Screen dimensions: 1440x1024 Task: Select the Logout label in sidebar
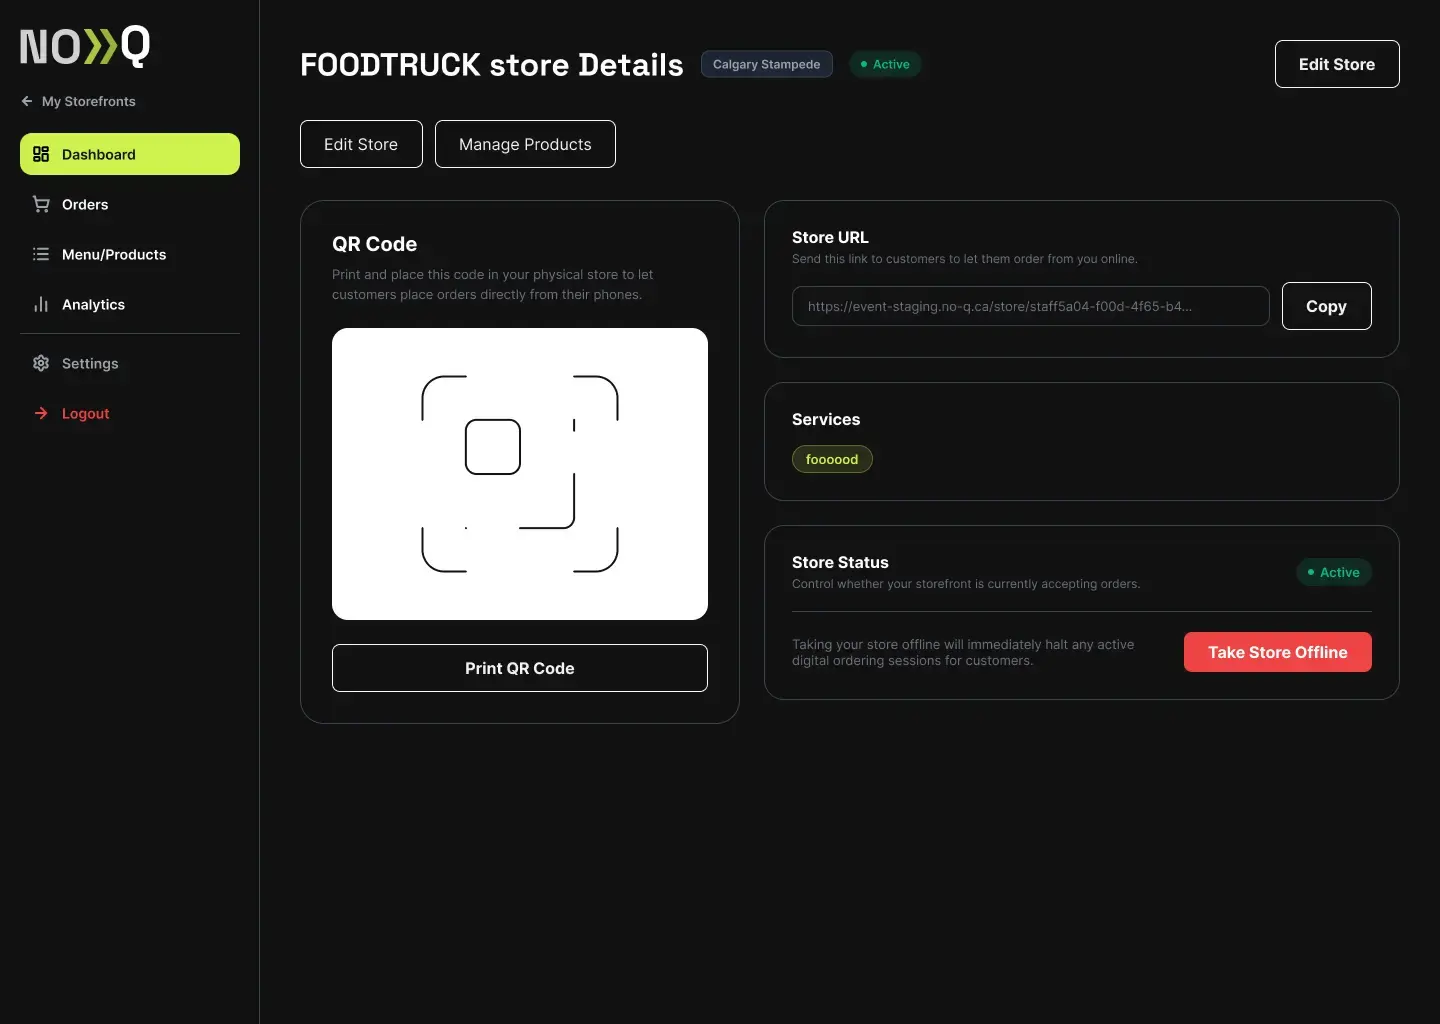pos(86,413)
